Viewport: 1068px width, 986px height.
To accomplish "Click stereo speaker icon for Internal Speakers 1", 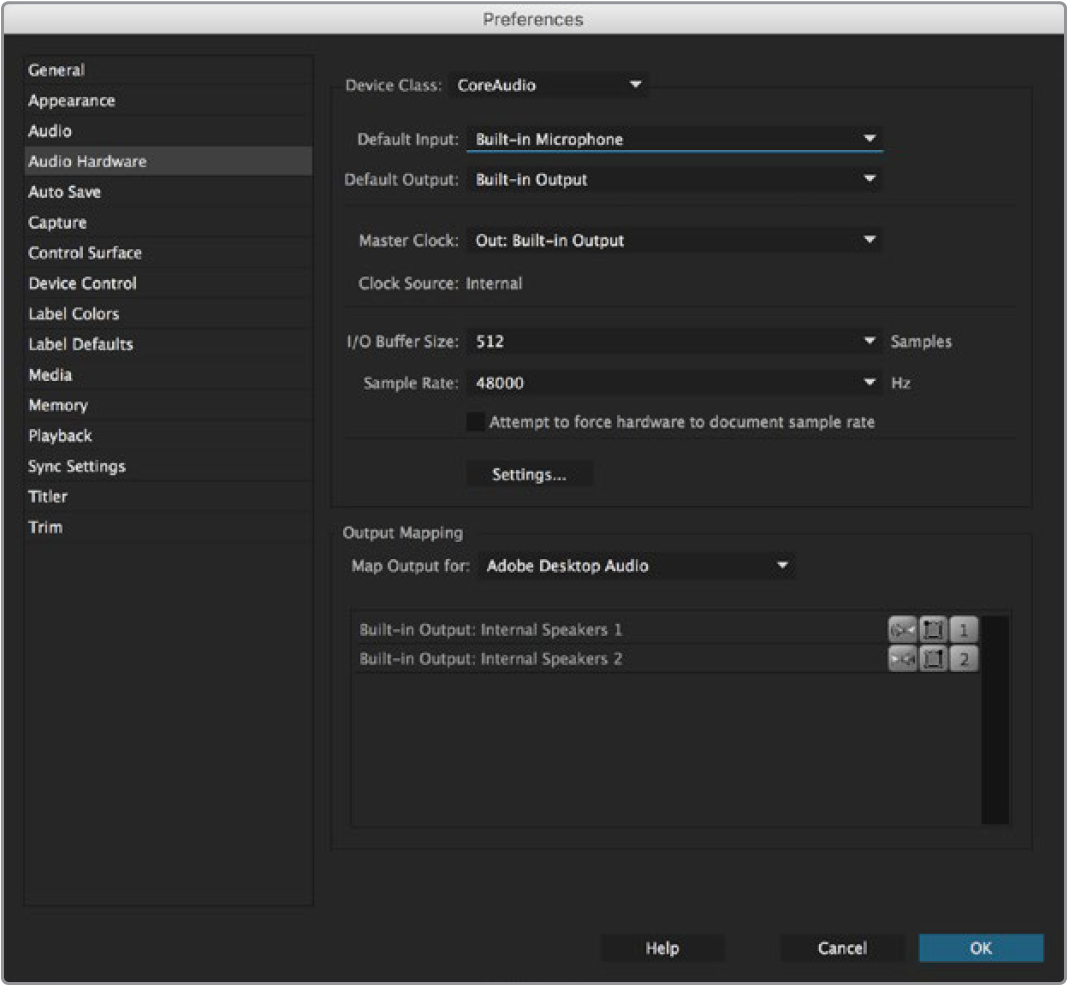I will (901, 630).
